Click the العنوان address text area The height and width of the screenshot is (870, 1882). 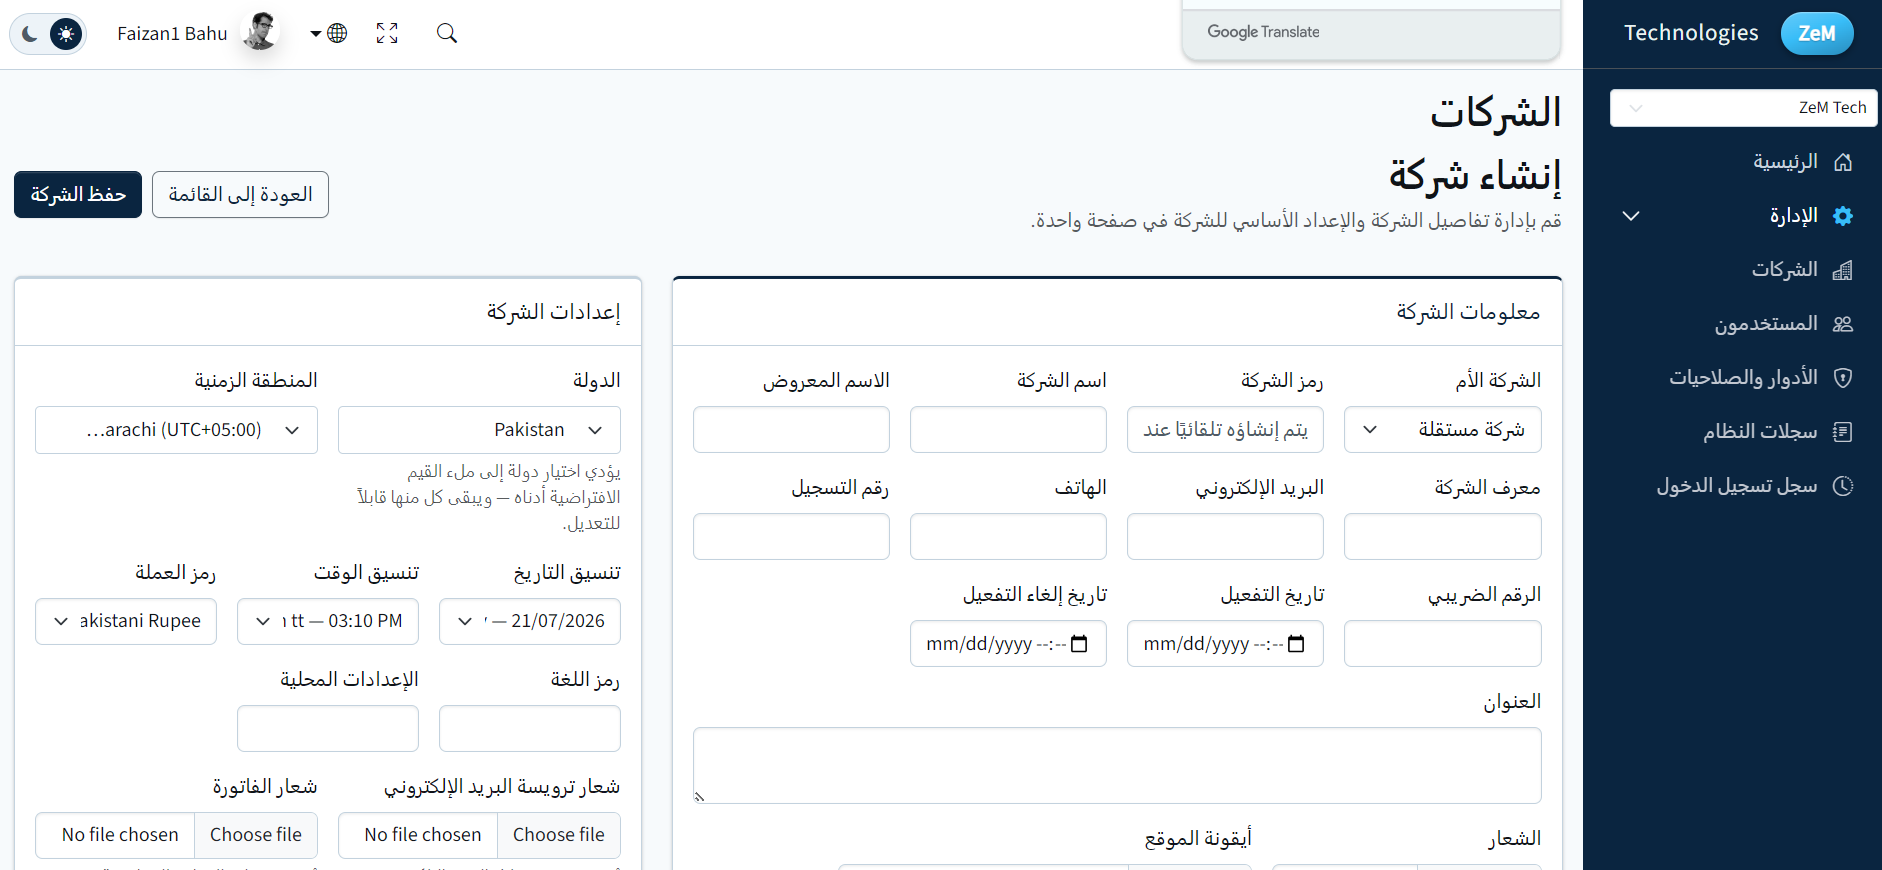(x=1117, y=766)
